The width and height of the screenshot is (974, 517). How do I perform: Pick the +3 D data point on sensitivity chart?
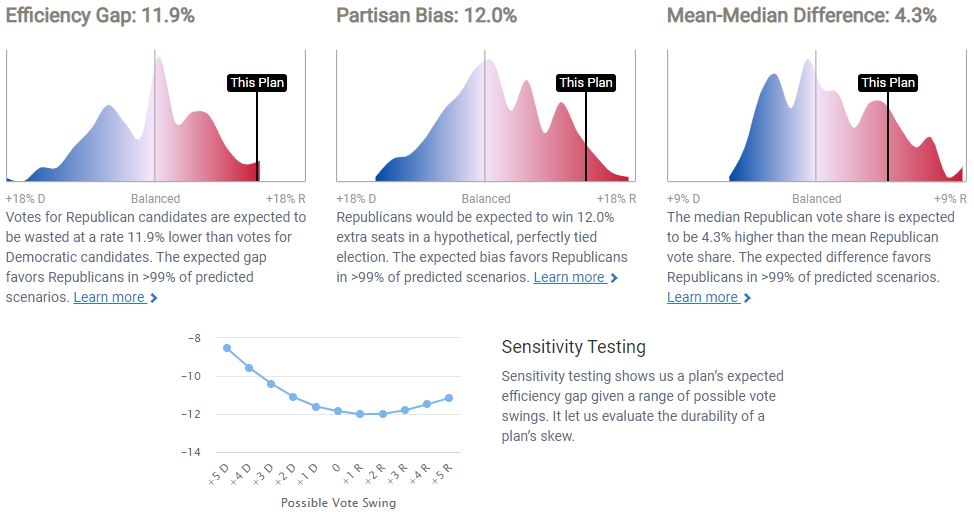271,384
